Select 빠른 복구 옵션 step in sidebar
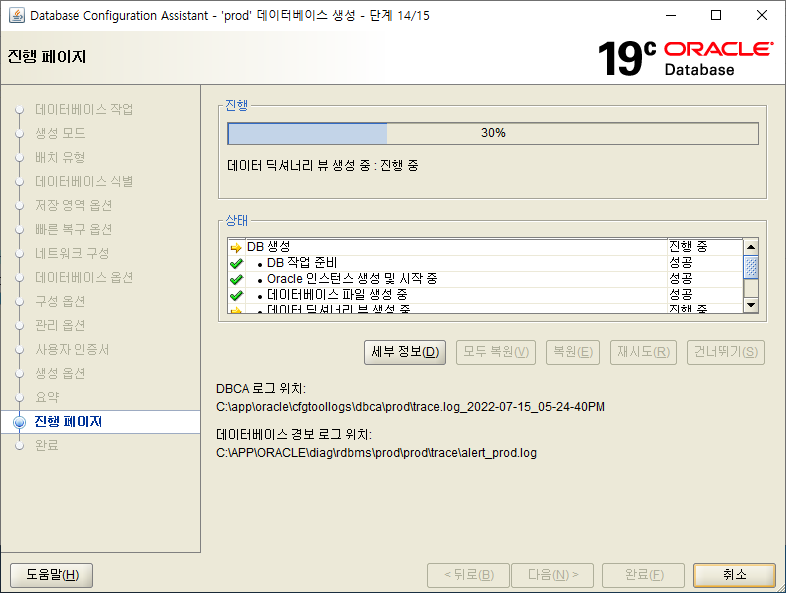Viewport: 786px width, 593px height. 74,230
